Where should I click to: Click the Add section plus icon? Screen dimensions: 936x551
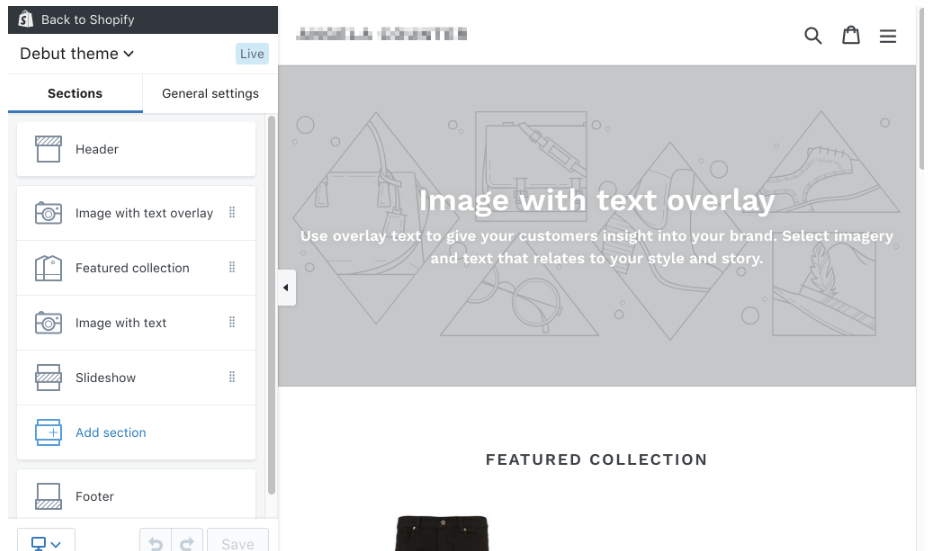pos(48,433)
